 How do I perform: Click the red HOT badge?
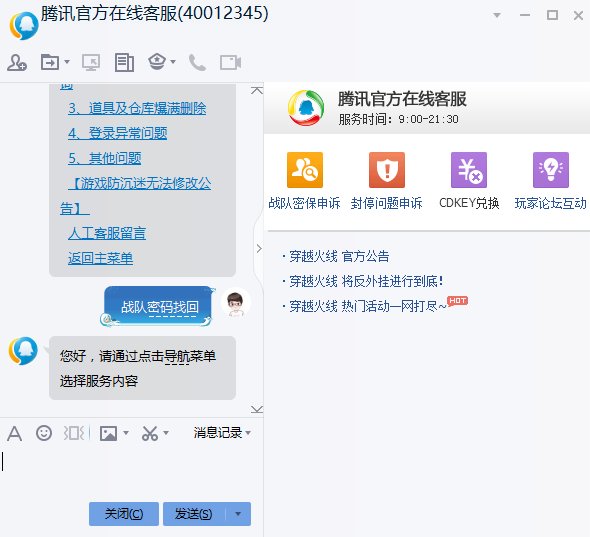[x=457, y=301]
